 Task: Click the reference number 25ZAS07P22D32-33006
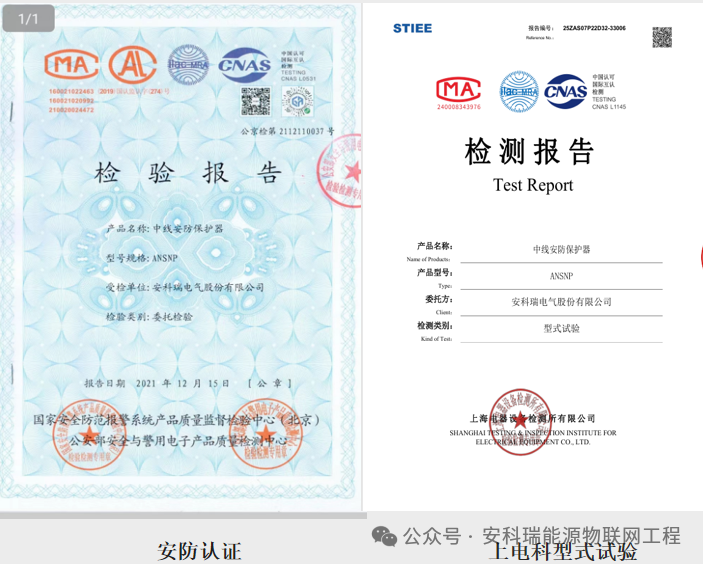pyautogui.click(x=594, y=29)
